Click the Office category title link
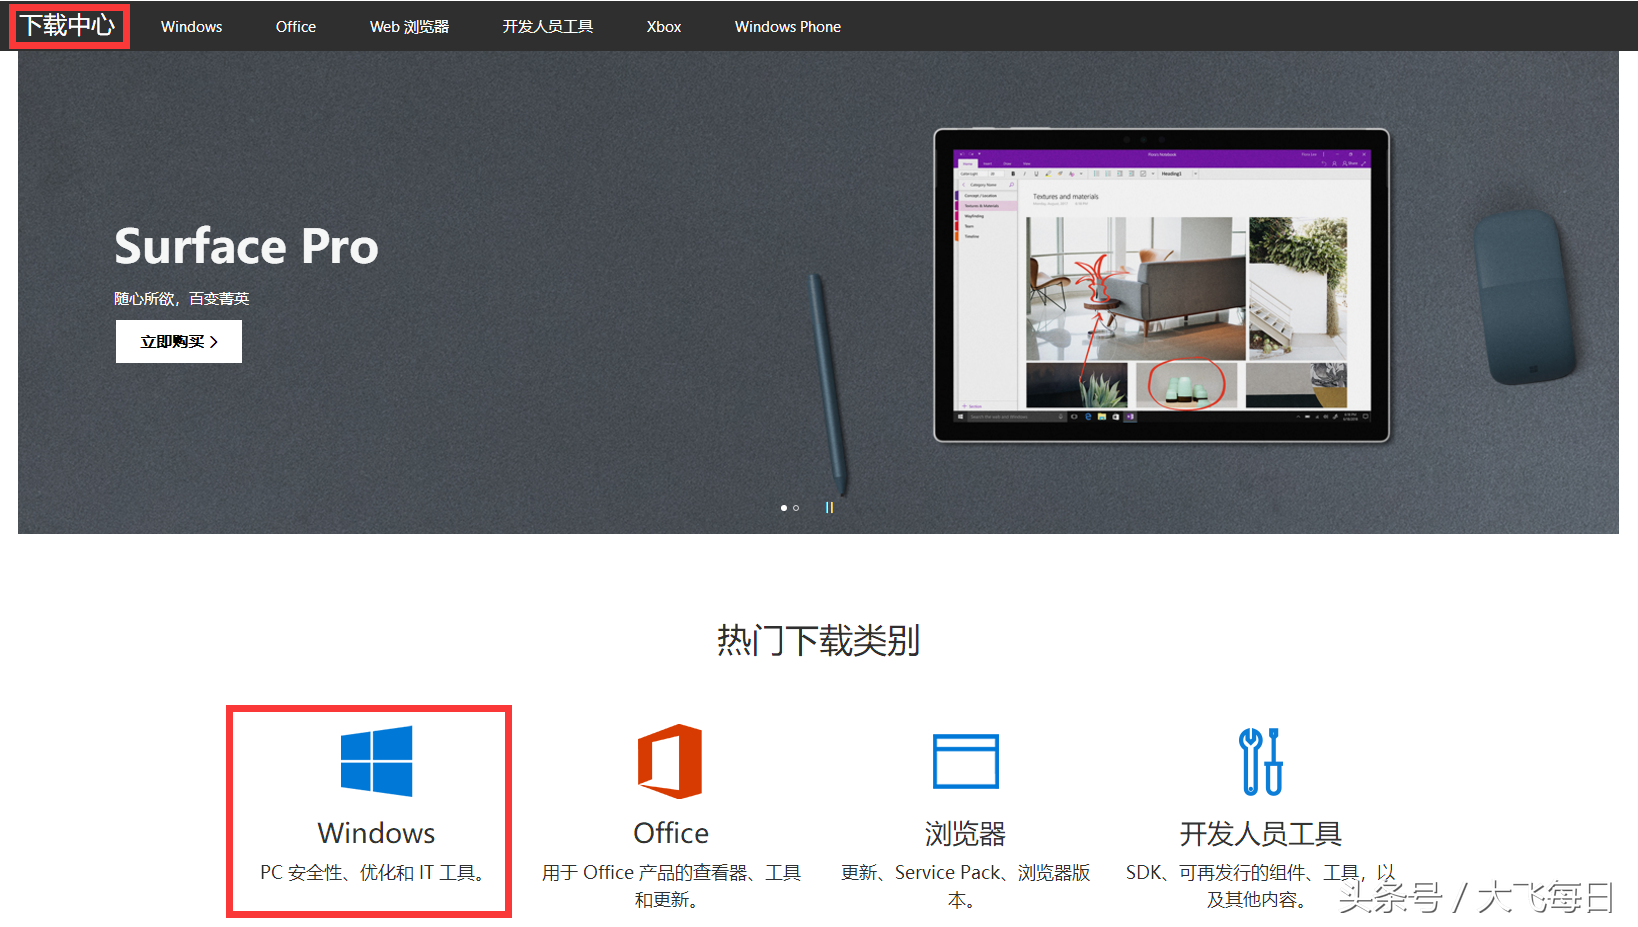Image resolution: width=1638 pixels, height=927 pixels. pos(671,833)
